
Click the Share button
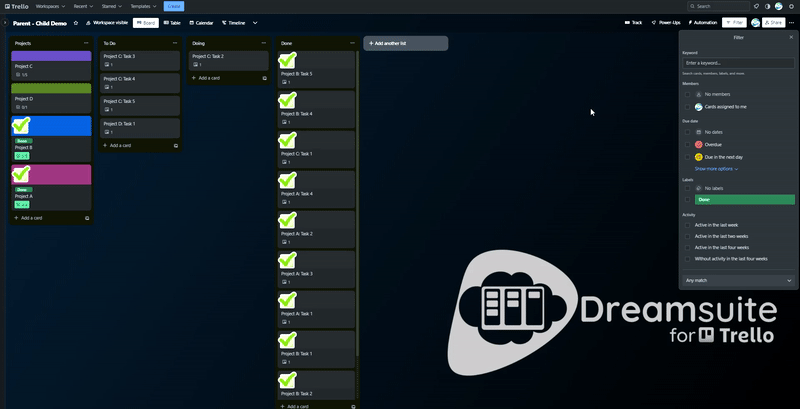tap(773, 23)
